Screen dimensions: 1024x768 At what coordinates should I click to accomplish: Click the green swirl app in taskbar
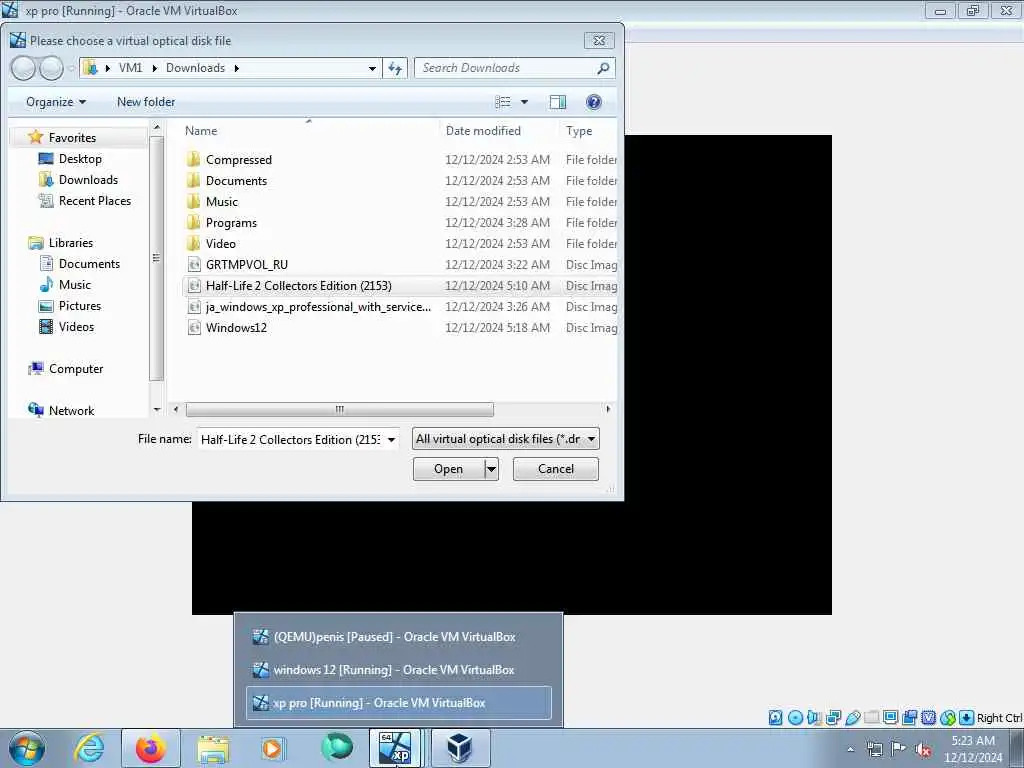(337, 747)
